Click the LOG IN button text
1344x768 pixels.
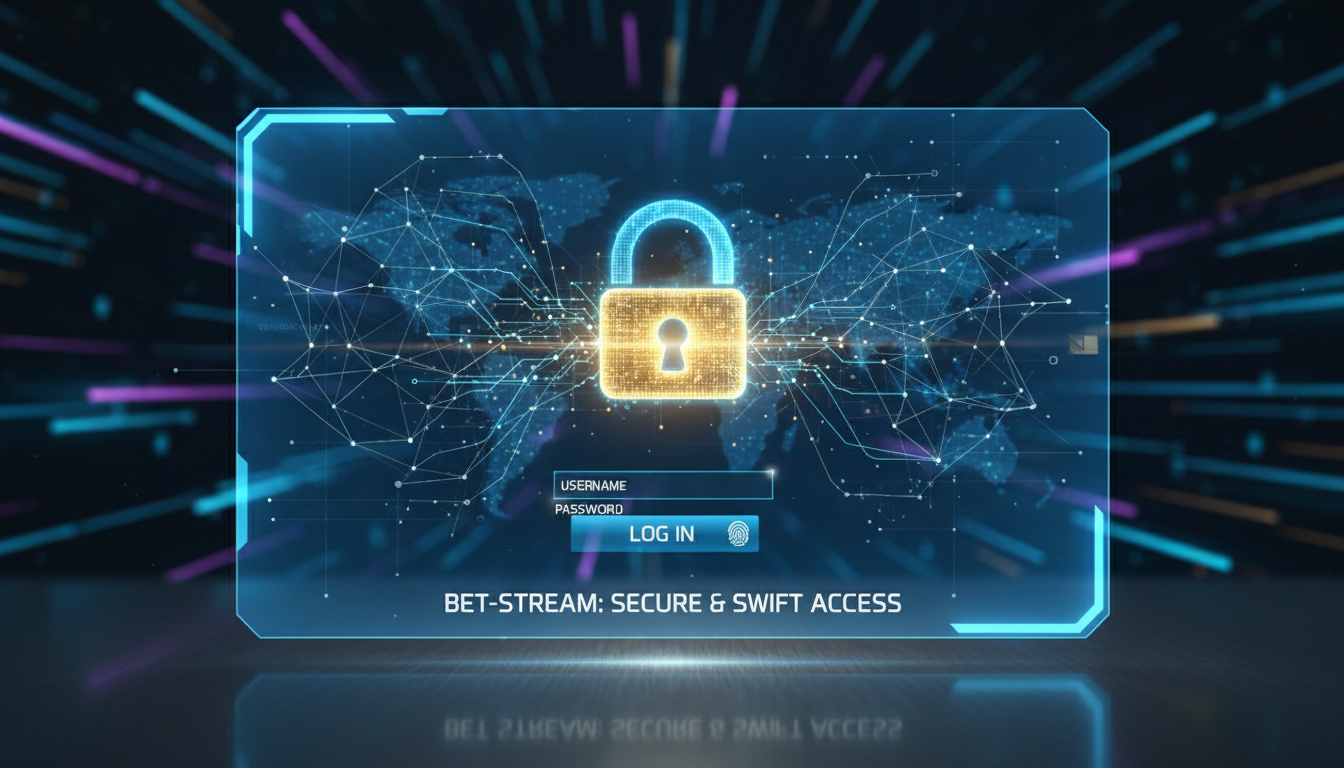click(x=661, y=534)
